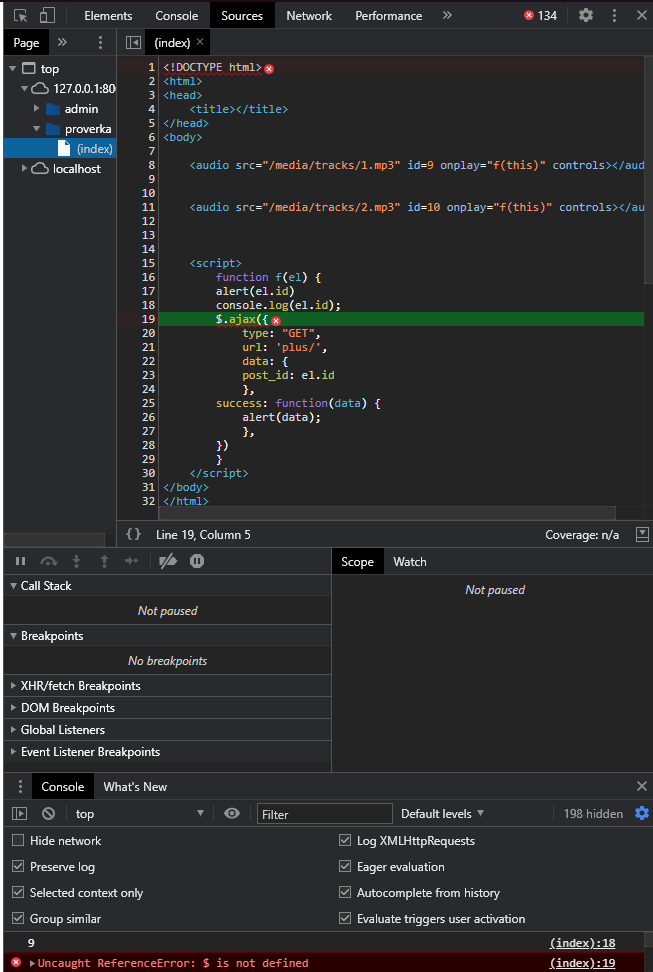Collapse the top frame tree node

(x=13, y=69)
